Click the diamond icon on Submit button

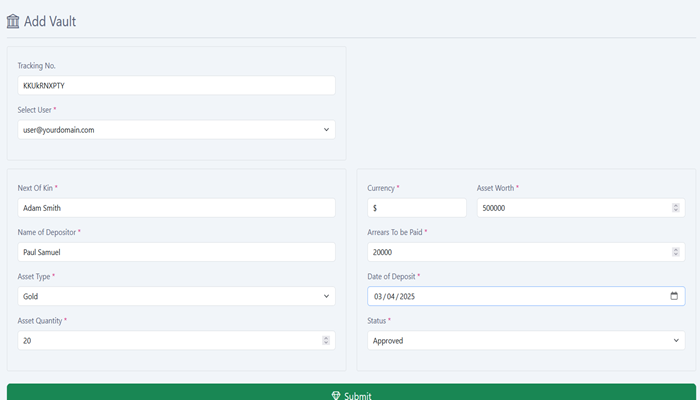[336, 396]
